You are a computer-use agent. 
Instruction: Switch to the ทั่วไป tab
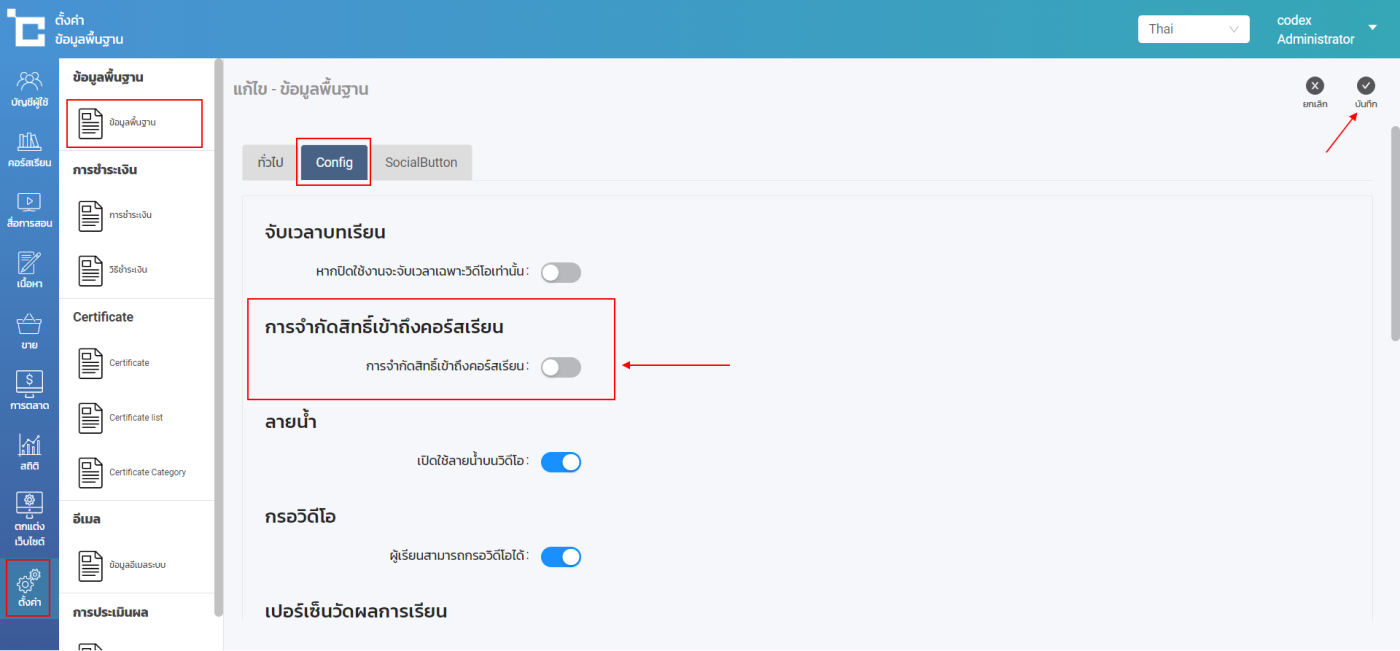coord(270,162)
